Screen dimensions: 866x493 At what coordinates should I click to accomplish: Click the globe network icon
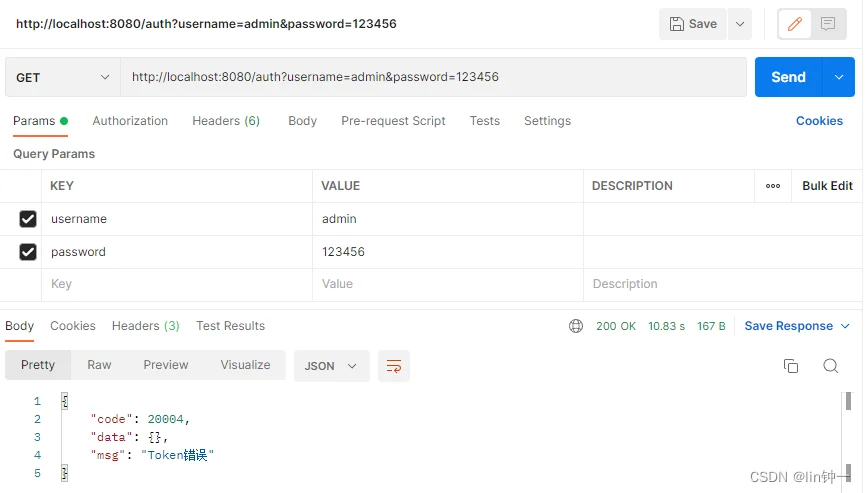[x=575, y=326]
